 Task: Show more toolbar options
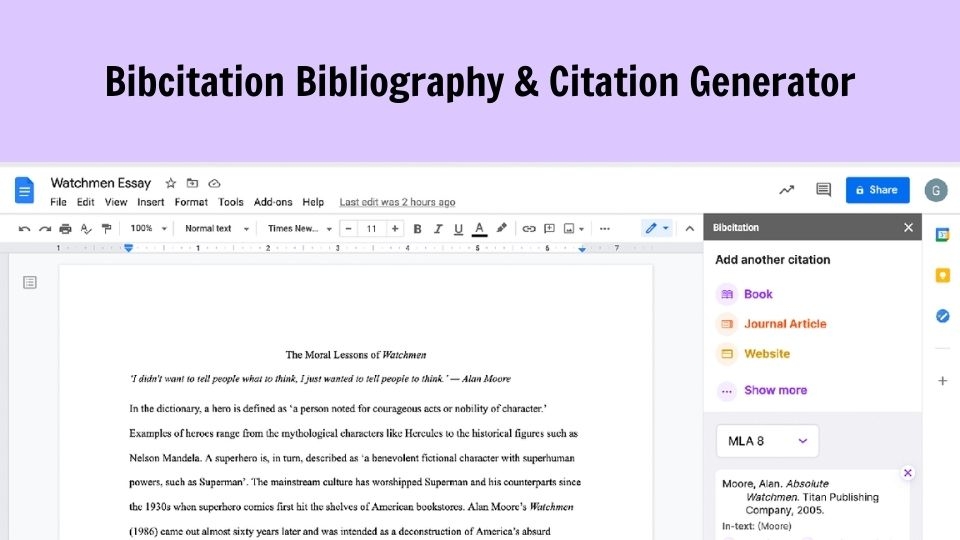coord(605,228)
